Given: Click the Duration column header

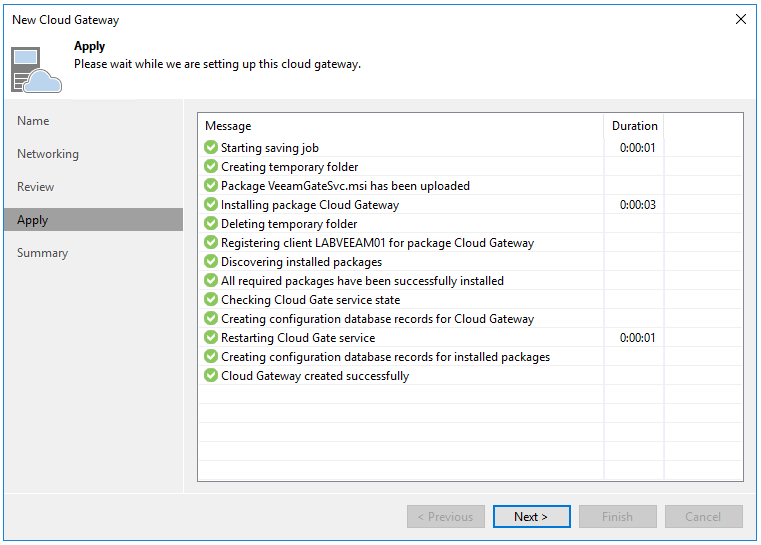Looking at the screenshot, I should (x=634, y=126).
